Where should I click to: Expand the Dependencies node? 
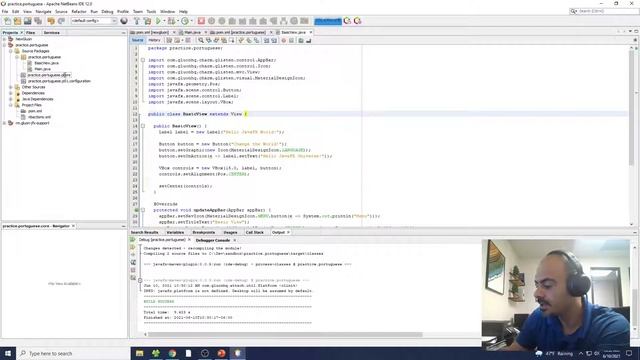pyautogui.click(x=11, y=93)
